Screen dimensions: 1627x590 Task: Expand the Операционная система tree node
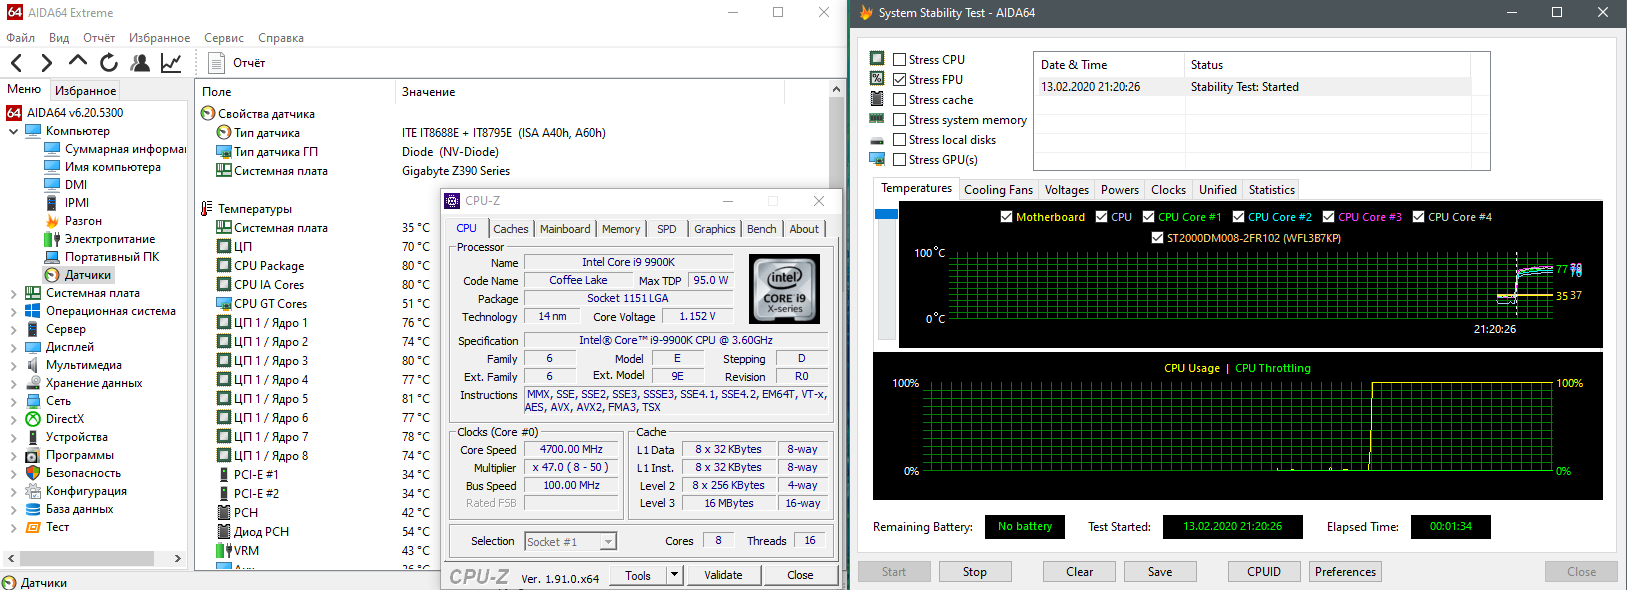tap(13, 311)
